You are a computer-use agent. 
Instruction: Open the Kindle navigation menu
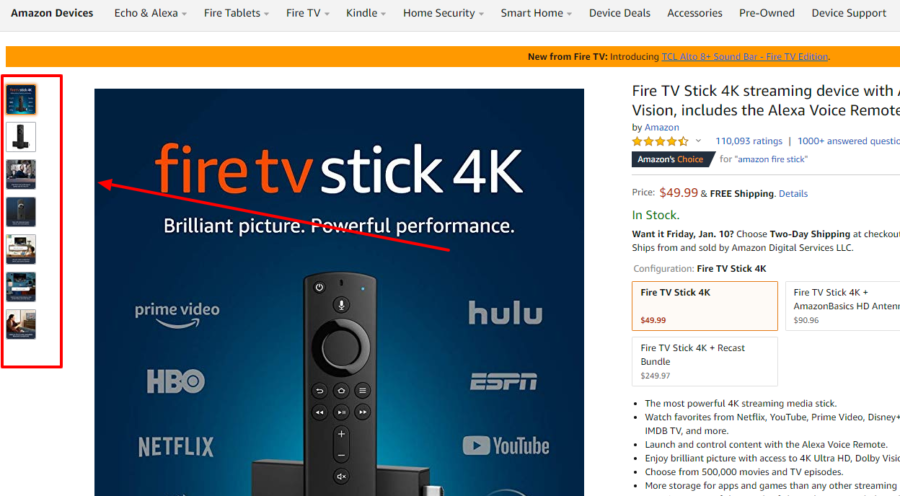(366, 13)
